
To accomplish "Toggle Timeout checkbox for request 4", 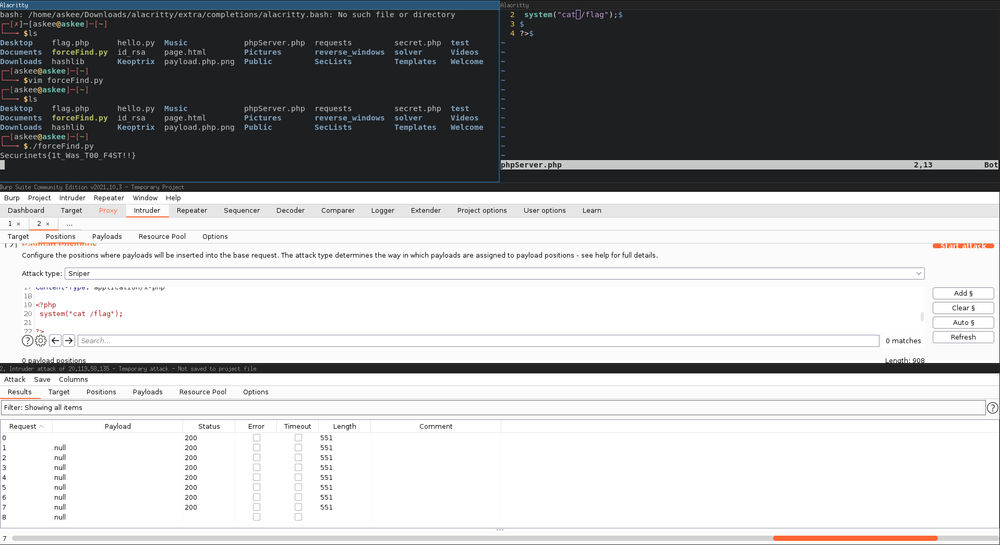I will point(298,477).
